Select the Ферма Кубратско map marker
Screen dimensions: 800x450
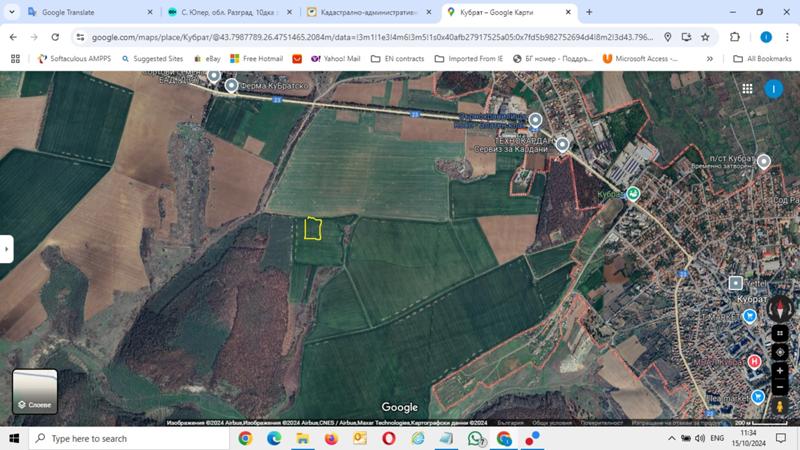231,85
